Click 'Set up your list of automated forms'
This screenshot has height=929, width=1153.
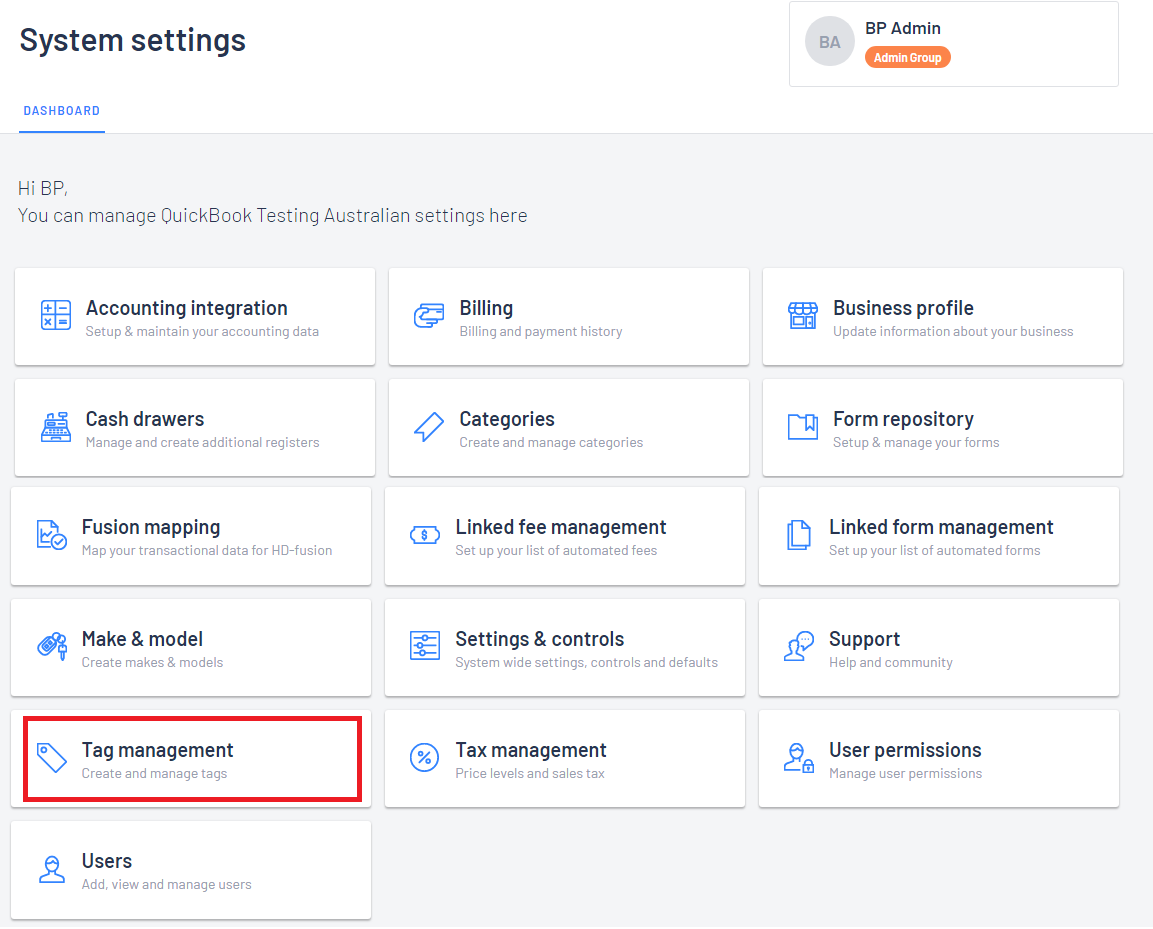[x=935, y=551]
